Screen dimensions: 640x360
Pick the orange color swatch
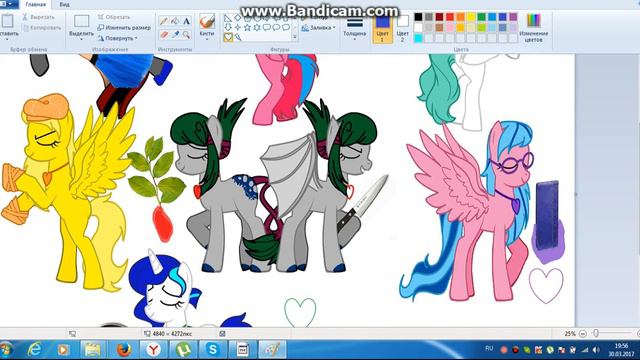460,17
